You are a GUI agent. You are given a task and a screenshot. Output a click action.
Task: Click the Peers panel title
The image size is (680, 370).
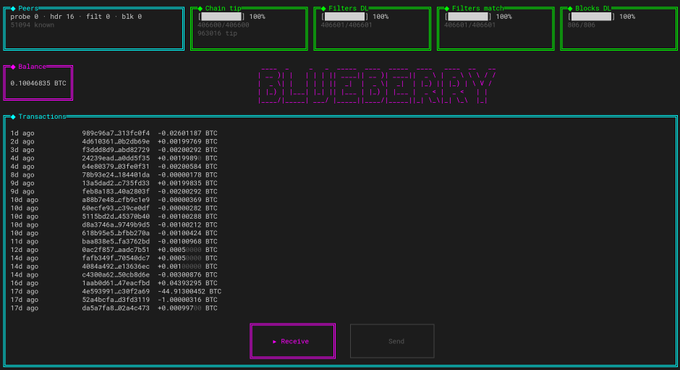coord(28,8)
